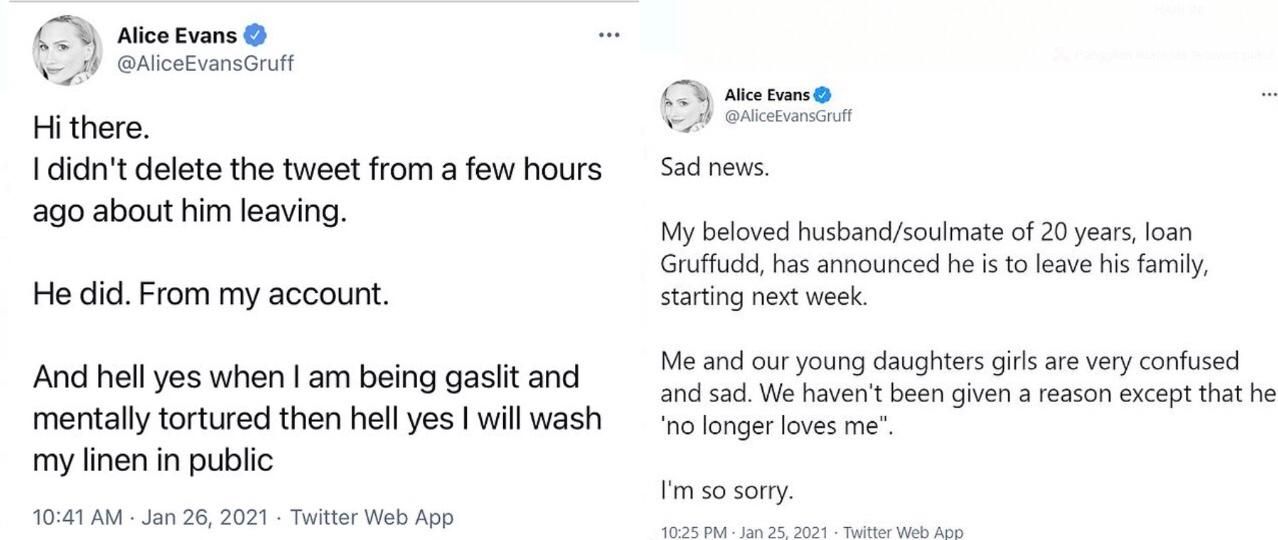Click the "10:41 AM · Jan 26, 2021" timestamp
The image size is (1278, 540).
pos(150,517)
